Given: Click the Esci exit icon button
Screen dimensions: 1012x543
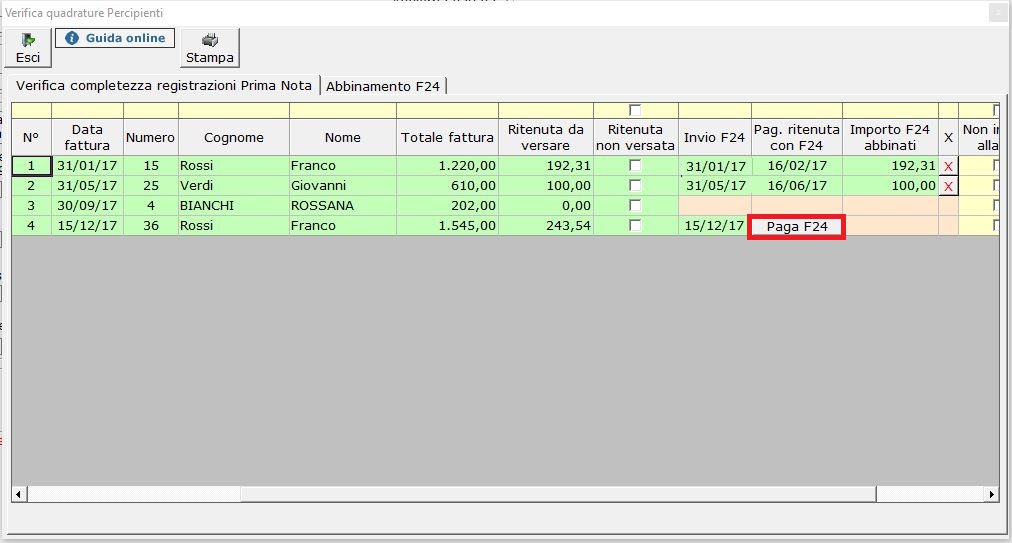Looking at the screenshot, I should pos(28,47).
